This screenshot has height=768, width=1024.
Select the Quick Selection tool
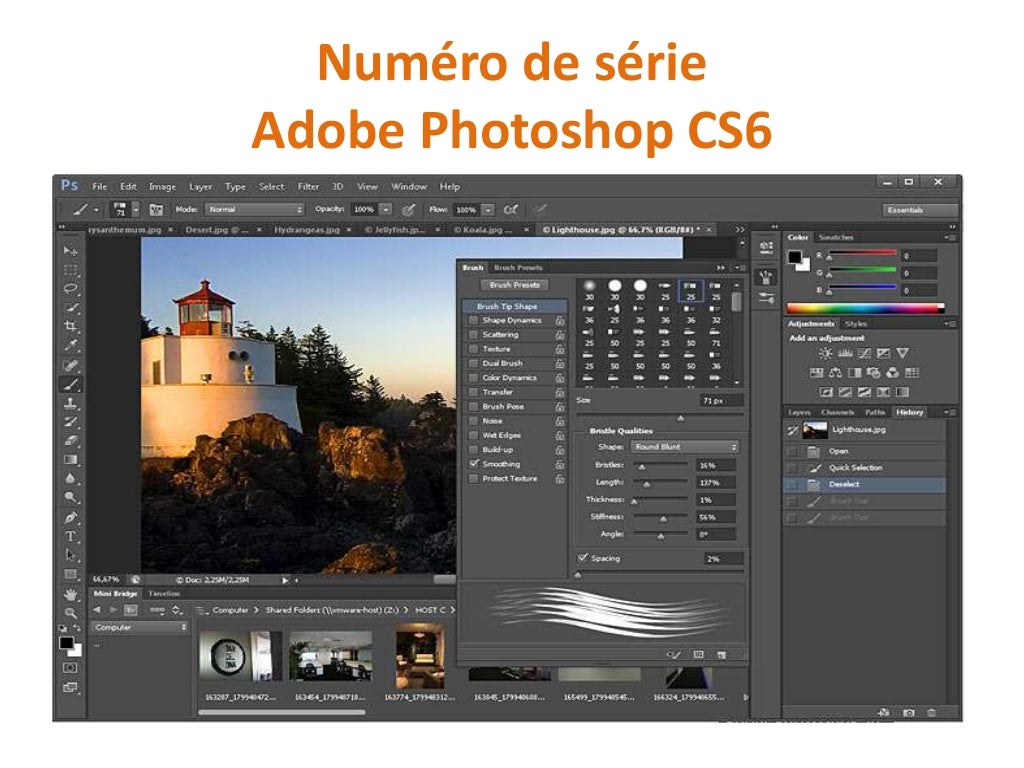click(71, 308)
